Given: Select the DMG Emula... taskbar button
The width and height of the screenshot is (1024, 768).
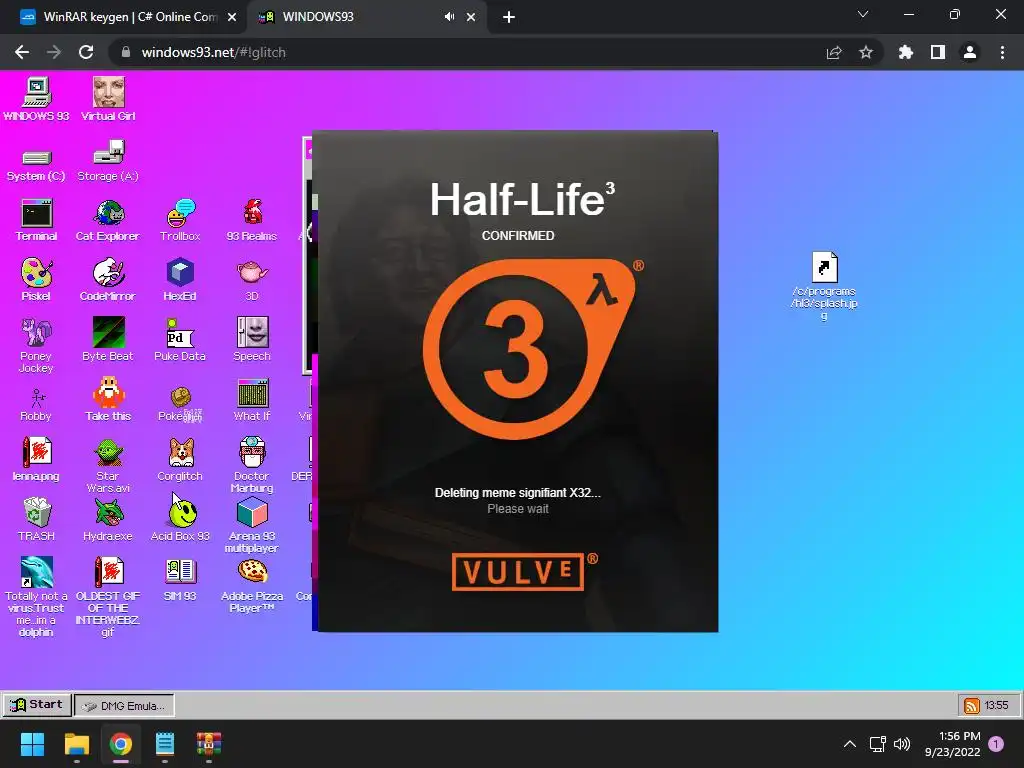Looking at the screenshot, I should 124,705.
